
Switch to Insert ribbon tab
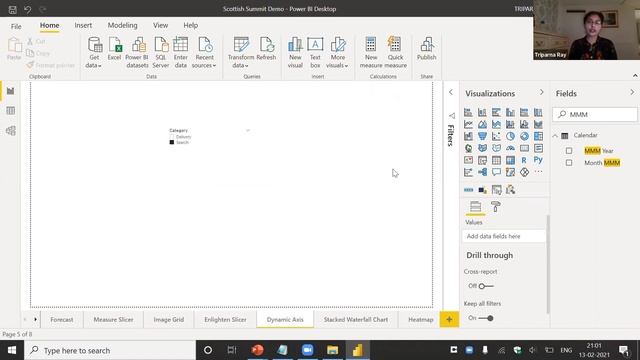[x=83, y=25]
